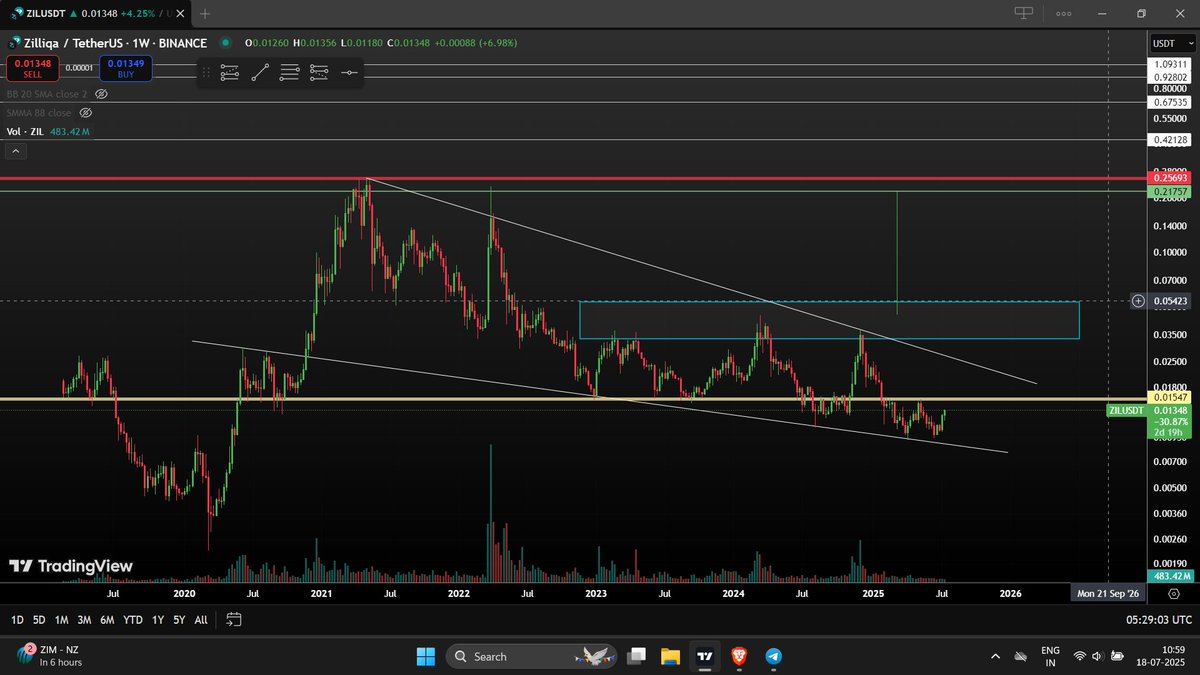Click the Vol · ZIL indicator legend
This screenshot has height=675, width=1200.
pos(48,132)
